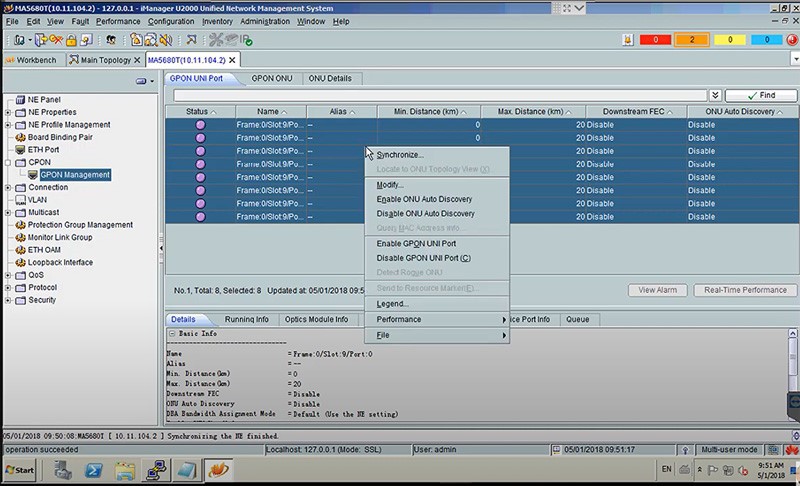Expand the Multicast tree node
Viewport: 800px width, 486px height.
coord(8,213)
